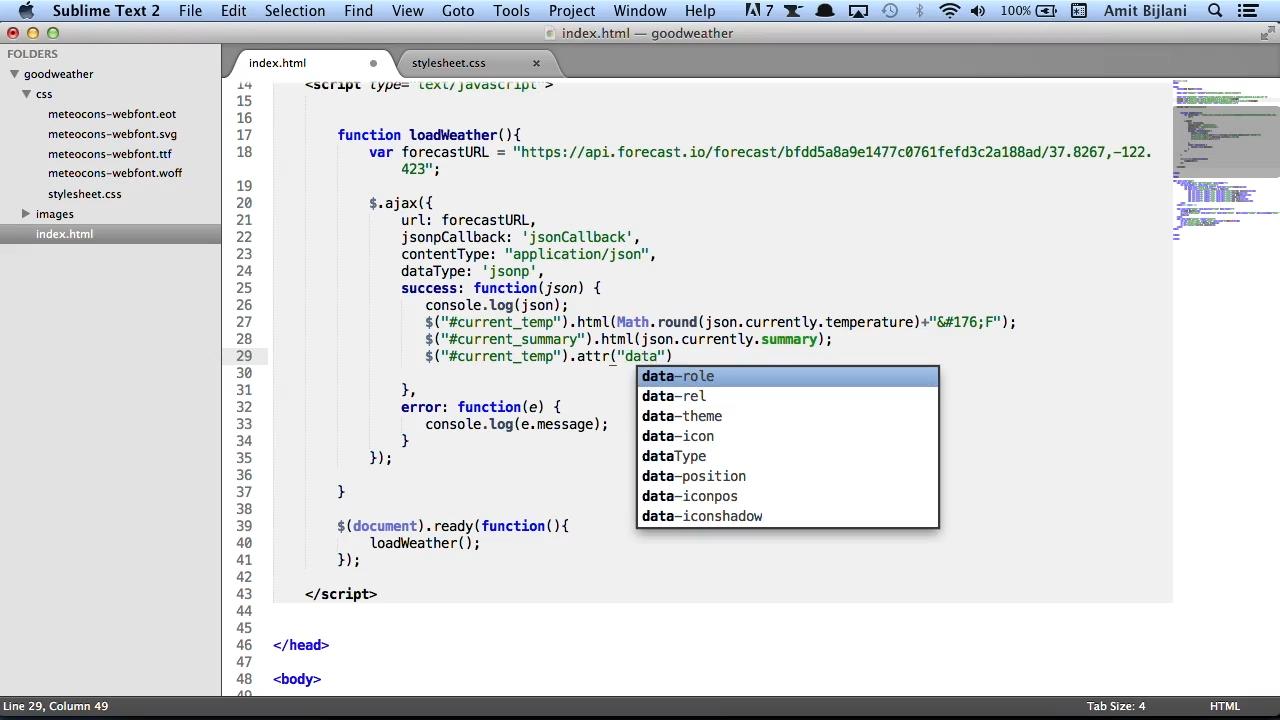Screen dimensions: 1280x720
Task: Click the anvil menu bar icon
Action: point(792,11)
